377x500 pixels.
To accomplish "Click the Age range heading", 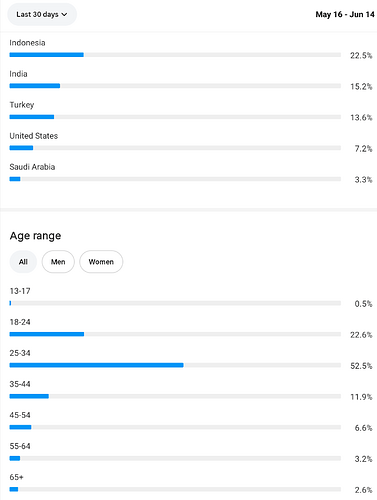I will [35, 236].
